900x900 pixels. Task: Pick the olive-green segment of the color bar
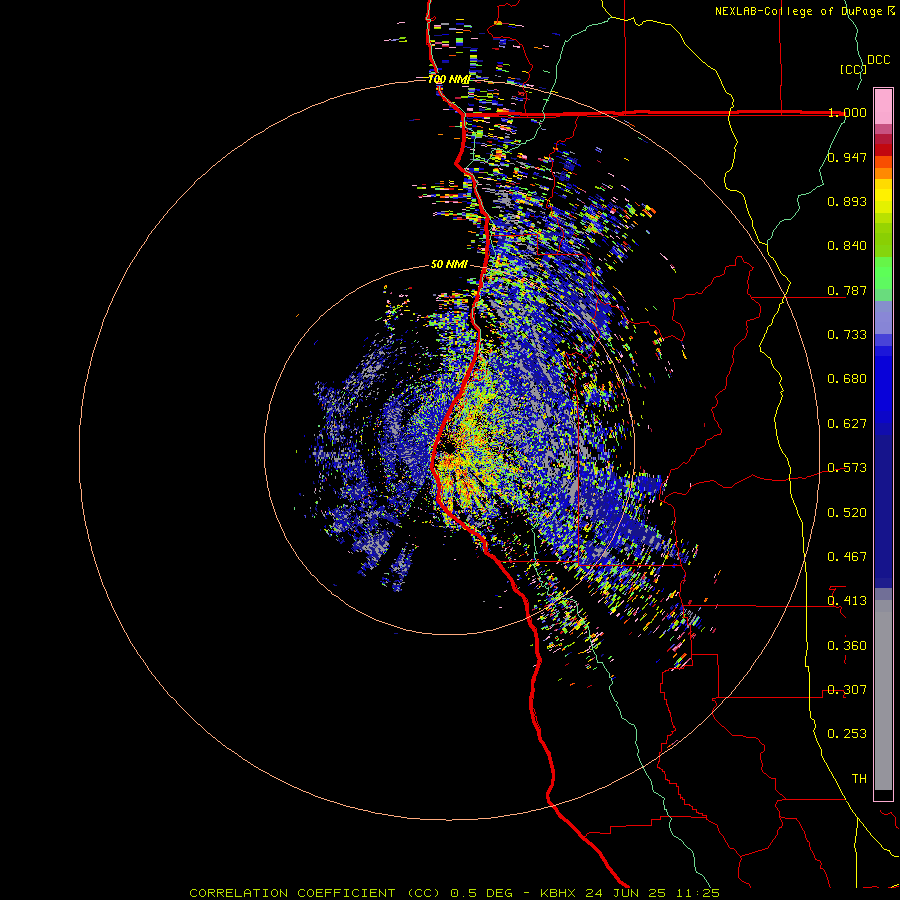tap(883, 239)
